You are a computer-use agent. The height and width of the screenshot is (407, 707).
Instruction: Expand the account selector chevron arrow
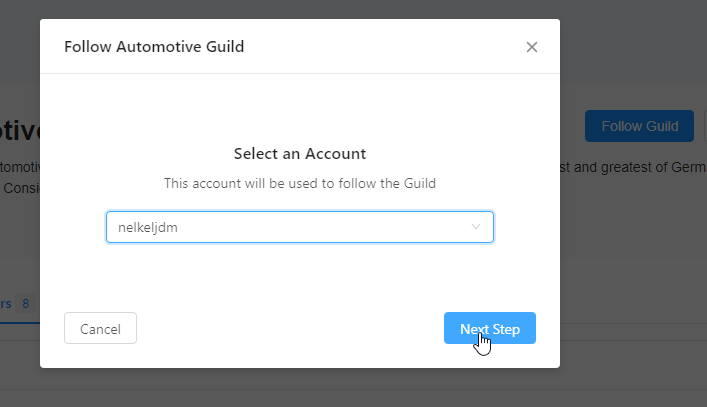point(476,227)
